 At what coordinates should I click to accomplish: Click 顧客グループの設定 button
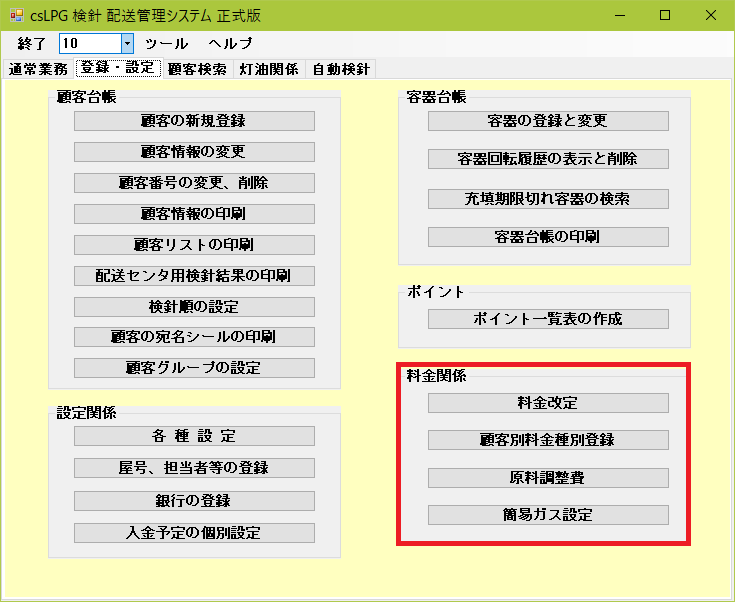click(x=194, y=368)
